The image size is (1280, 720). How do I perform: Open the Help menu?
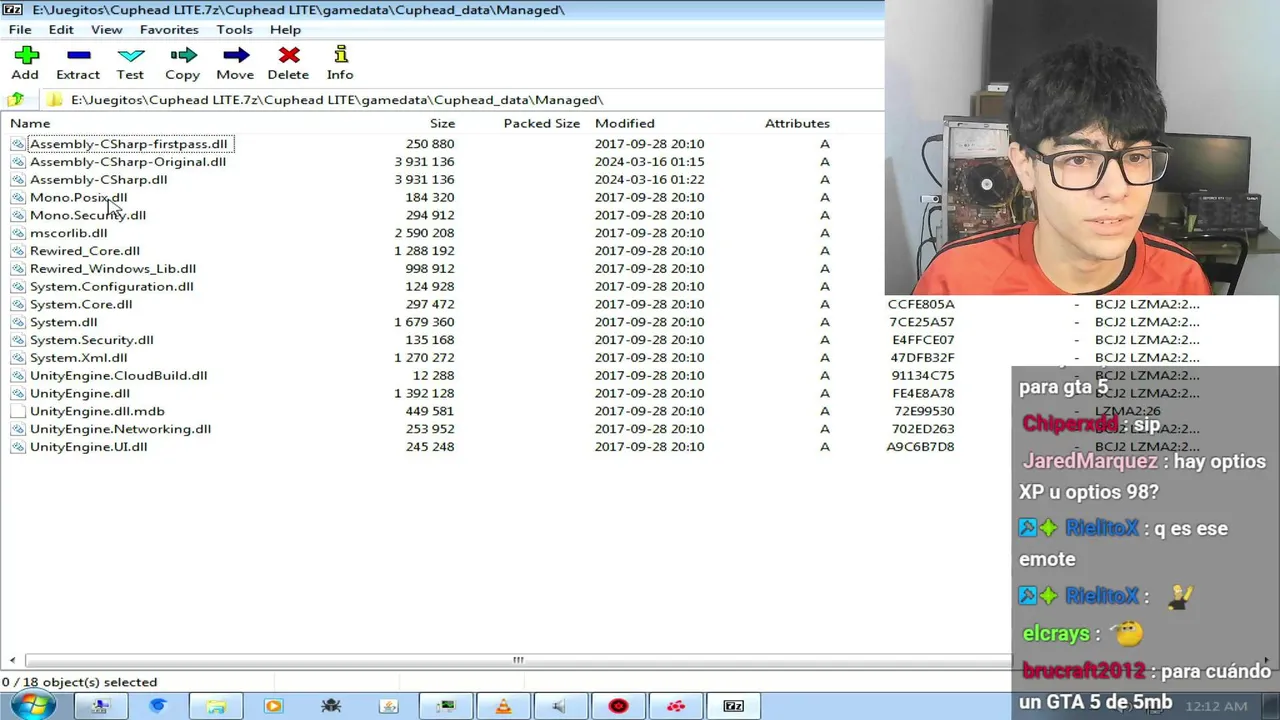[285, 30]
